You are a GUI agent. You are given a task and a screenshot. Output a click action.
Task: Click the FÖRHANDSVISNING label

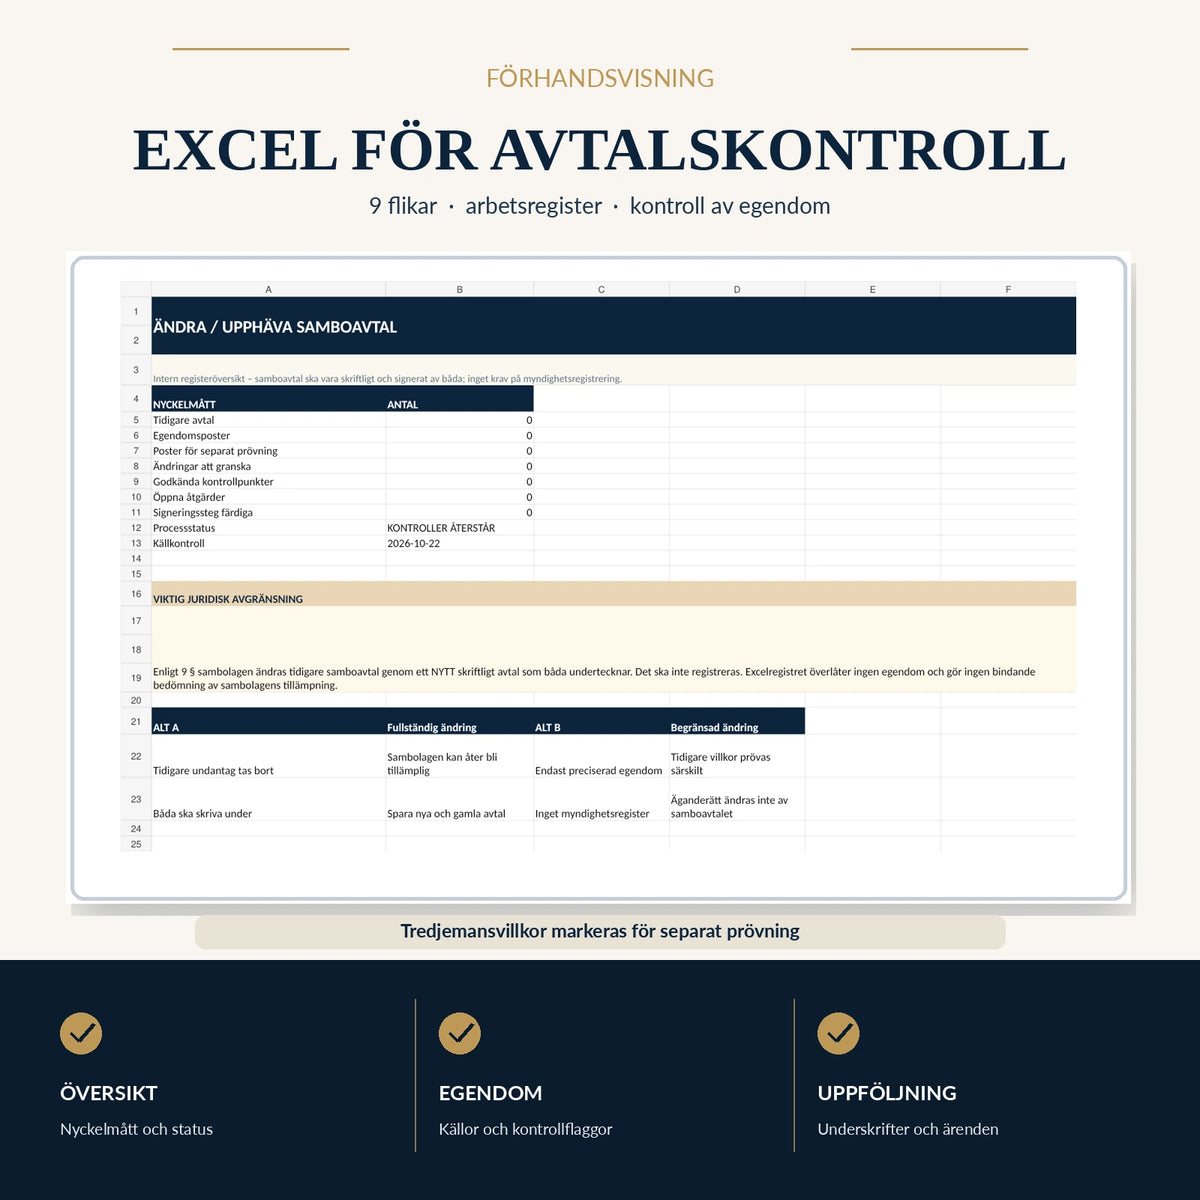point(600,78)
